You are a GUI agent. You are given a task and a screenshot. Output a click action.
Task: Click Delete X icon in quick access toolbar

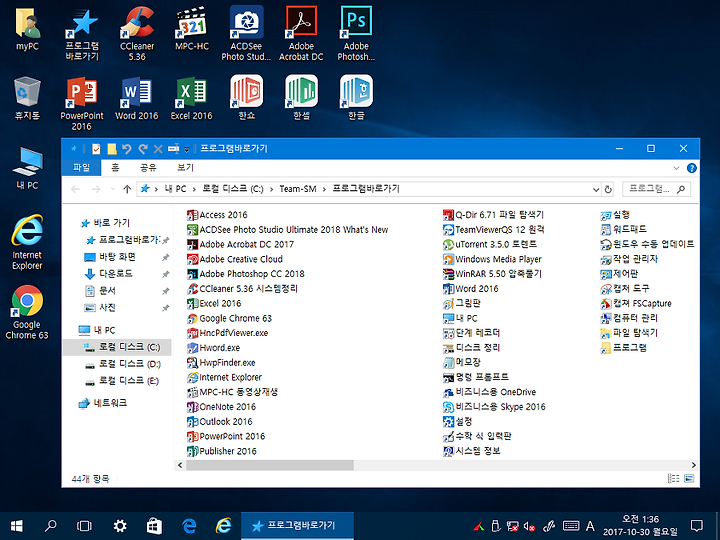[158, 149]
